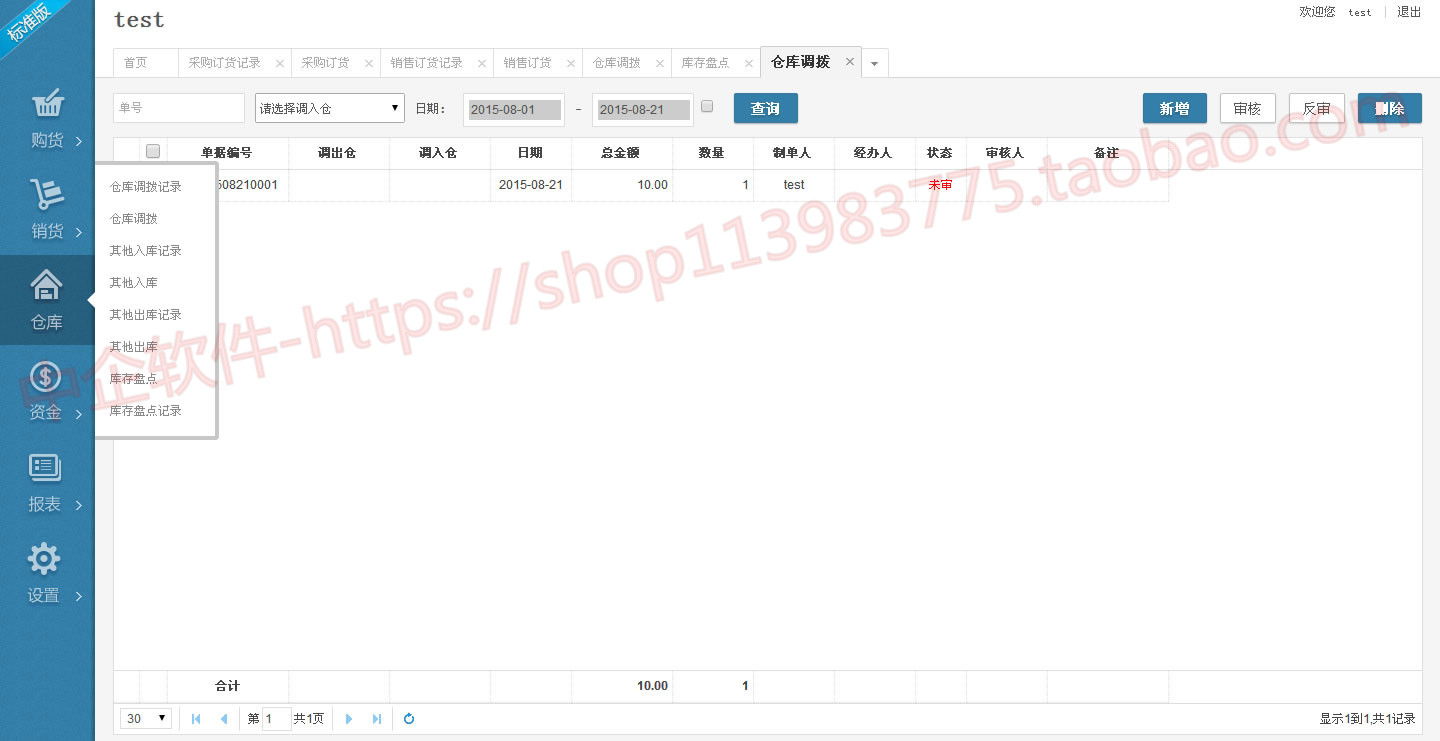Expand the 设置 menu chevron

pos(79,596)
